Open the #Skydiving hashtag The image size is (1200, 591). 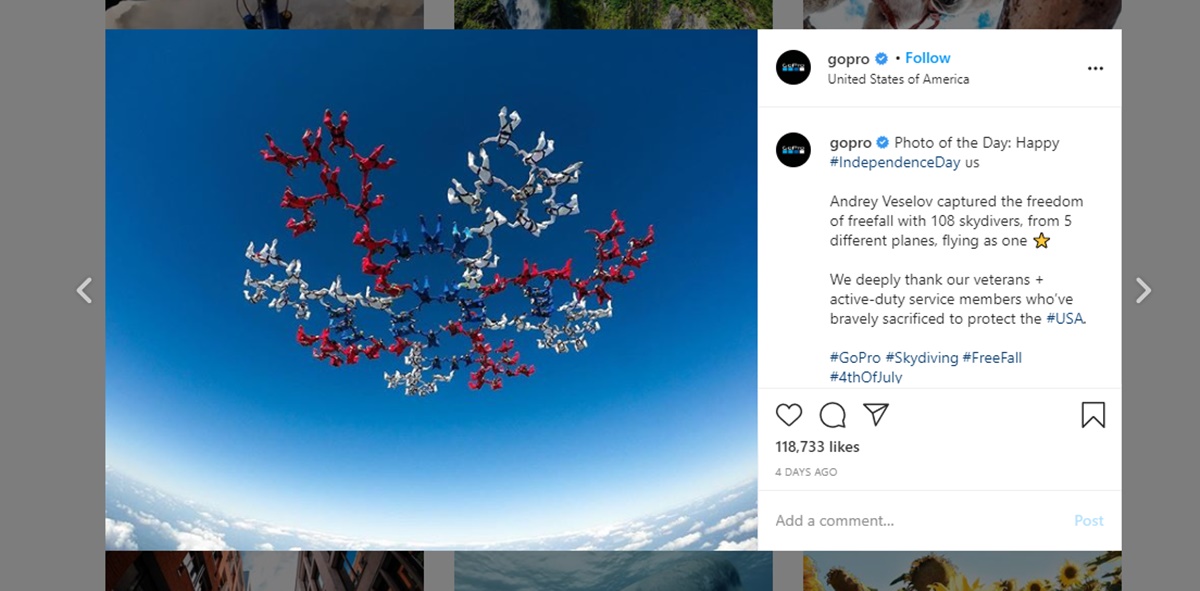tap(921, 357)
